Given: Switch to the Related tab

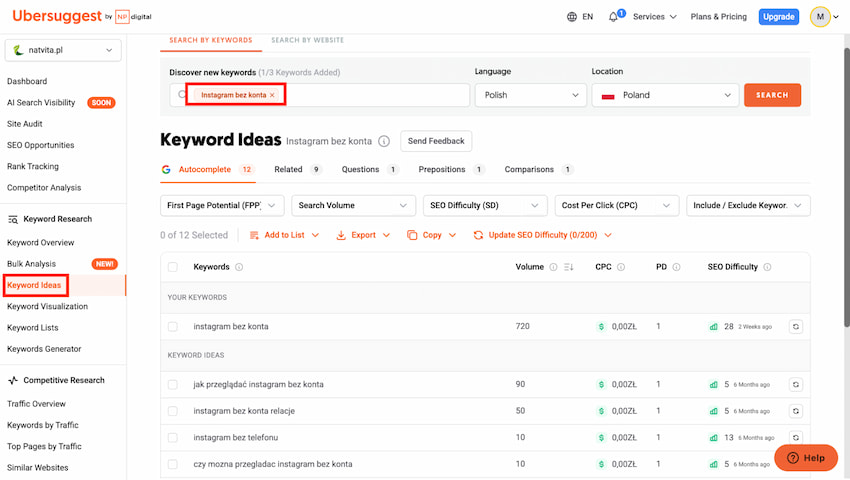Looking at the screenshot, I should point(298,170).
